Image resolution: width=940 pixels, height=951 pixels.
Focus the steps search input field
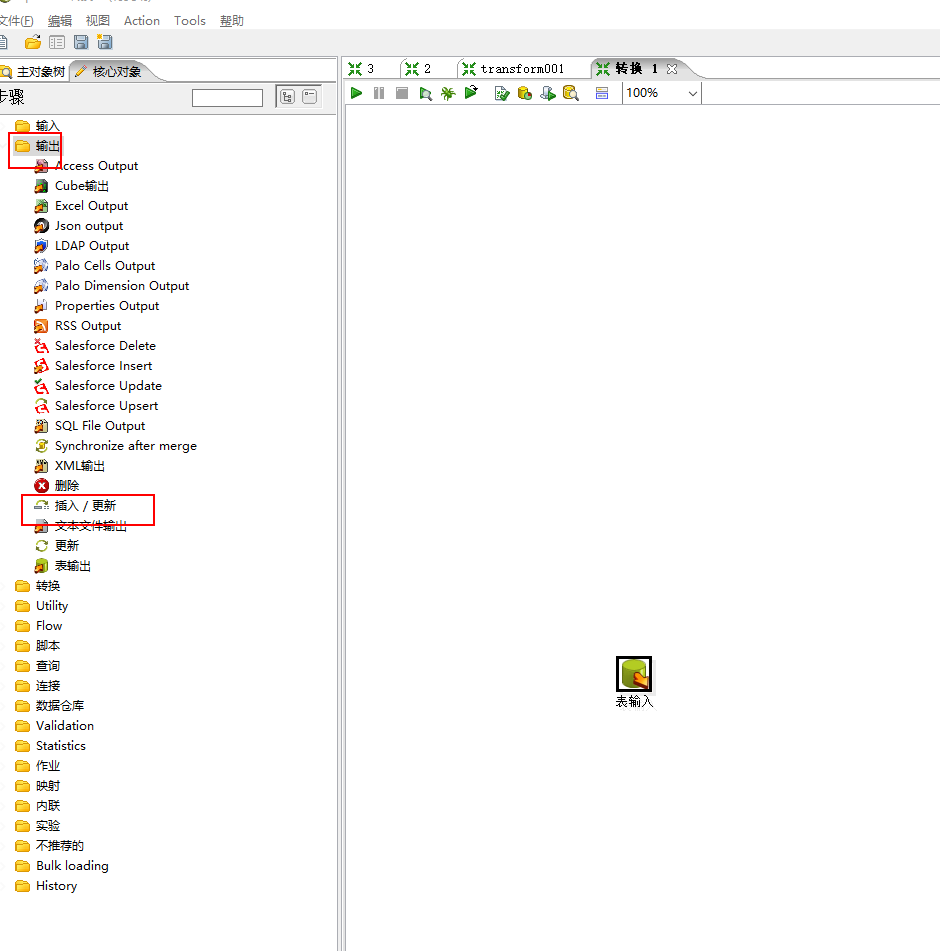(227, 98)
